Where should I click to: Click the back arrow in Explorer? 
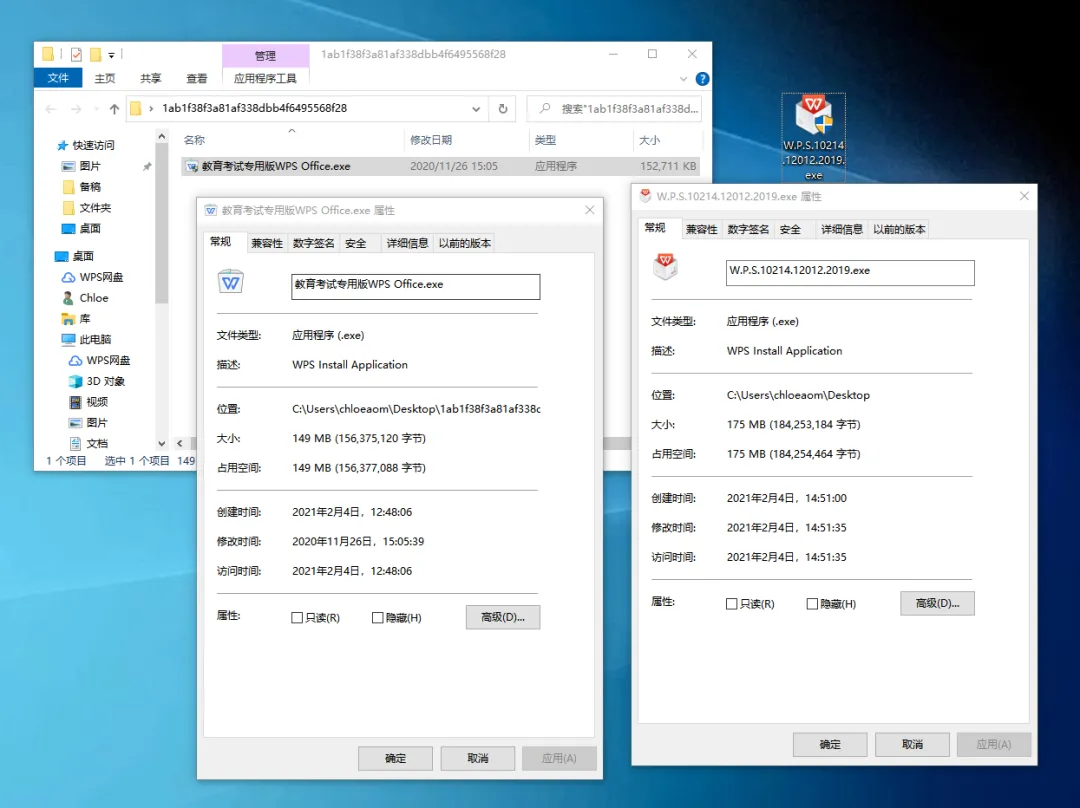[51, 108]
